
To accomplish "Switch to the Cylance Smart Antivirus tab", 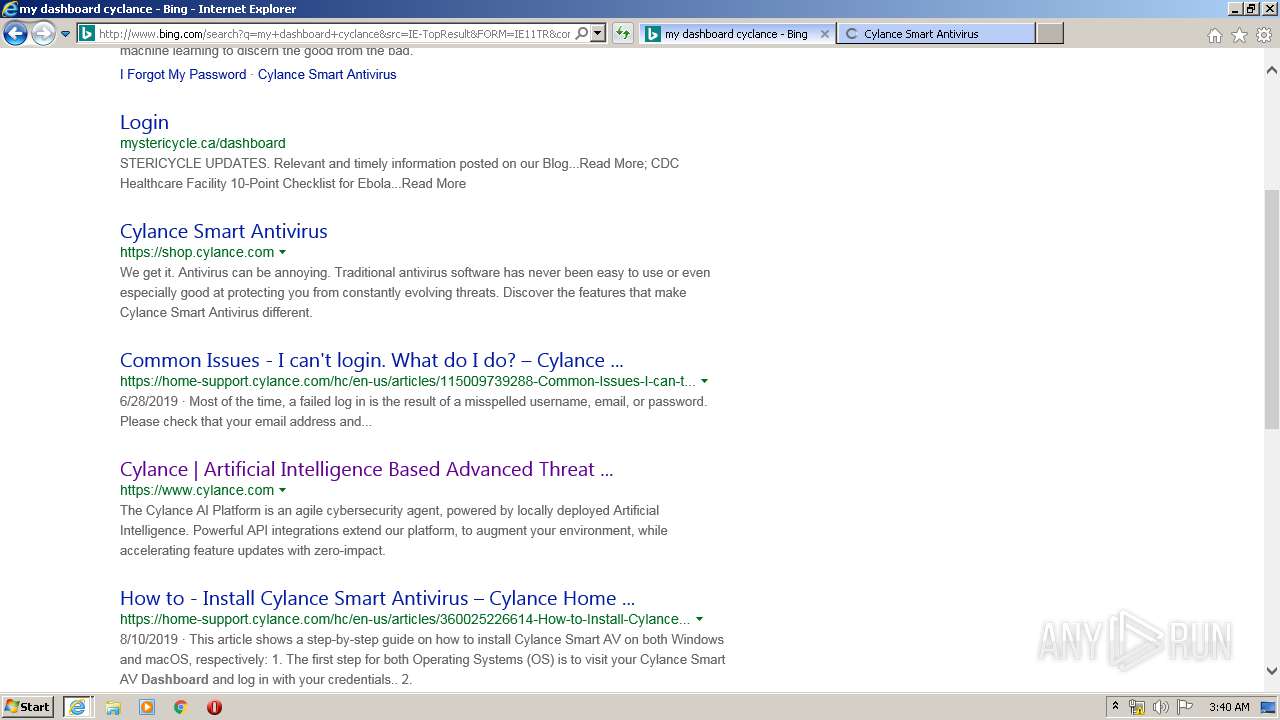I will [x=935, y=33].
